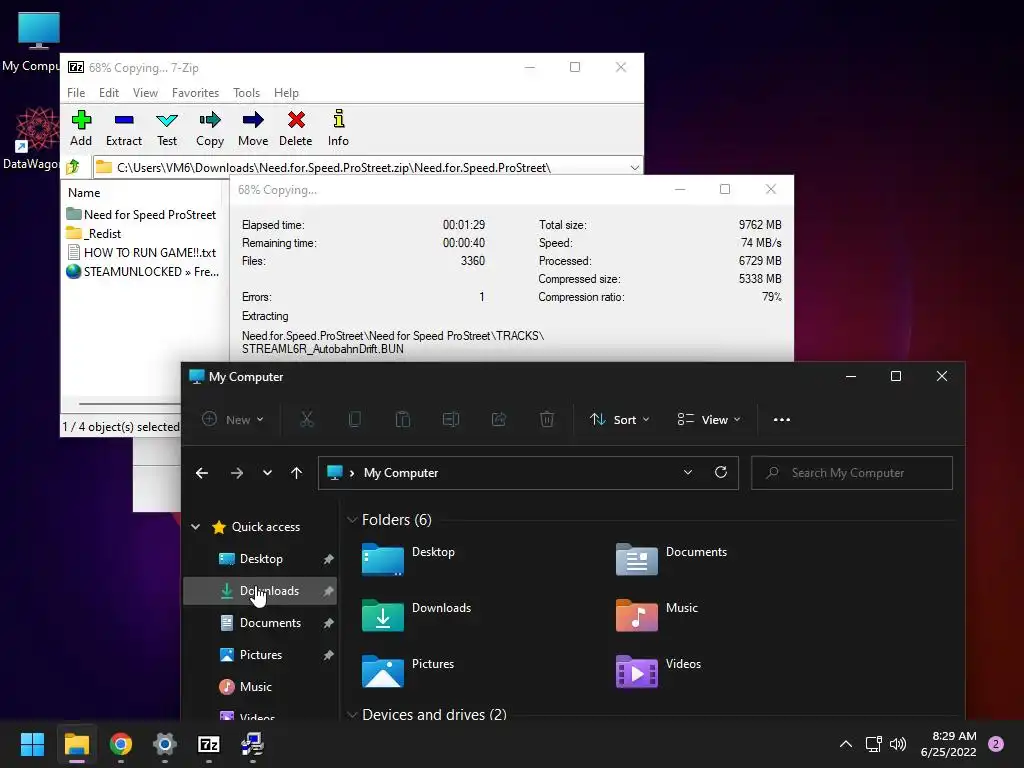Screen dimensions: 1024x768
Task: Go forward in My Computer navigation
Action: 236,473
